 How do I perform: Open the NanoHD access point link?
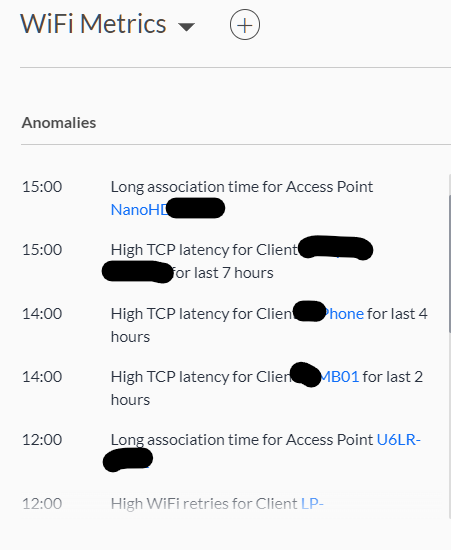tap(140, 210)
